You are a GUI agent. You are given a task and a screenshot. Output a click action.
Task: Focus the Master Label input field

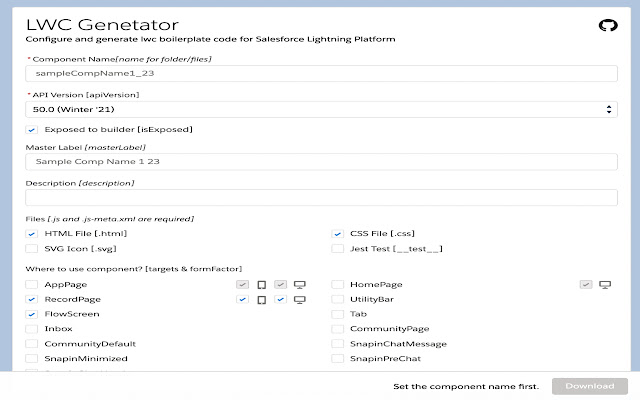point(321,162)
